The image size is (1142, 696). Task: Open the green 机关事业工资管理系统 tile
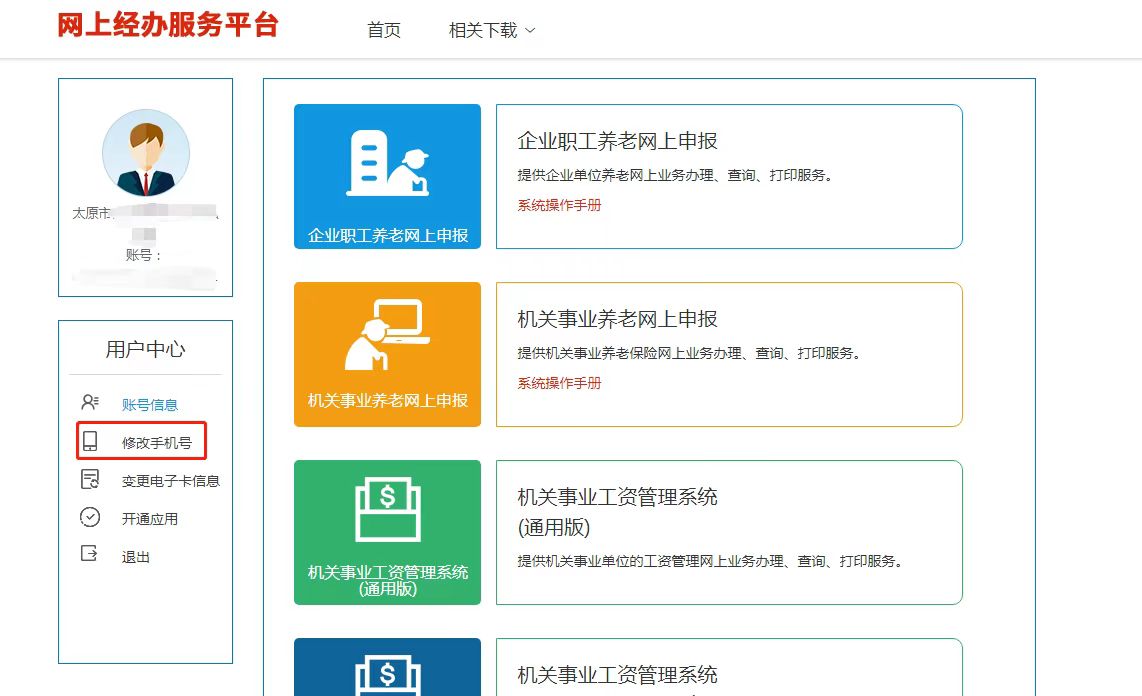point(387,532)
